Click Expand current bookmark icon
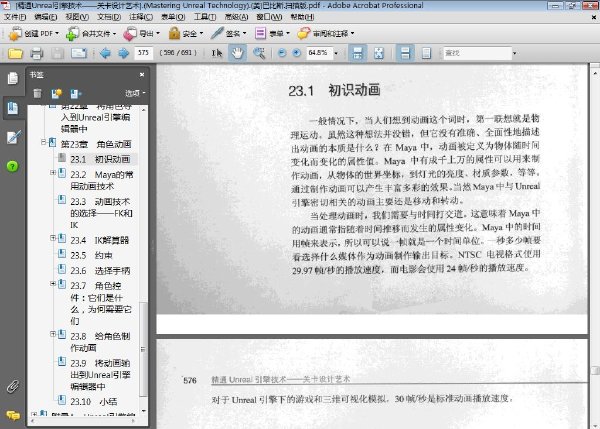Screen dimensions: 600x429 click(x=76, y=93)
